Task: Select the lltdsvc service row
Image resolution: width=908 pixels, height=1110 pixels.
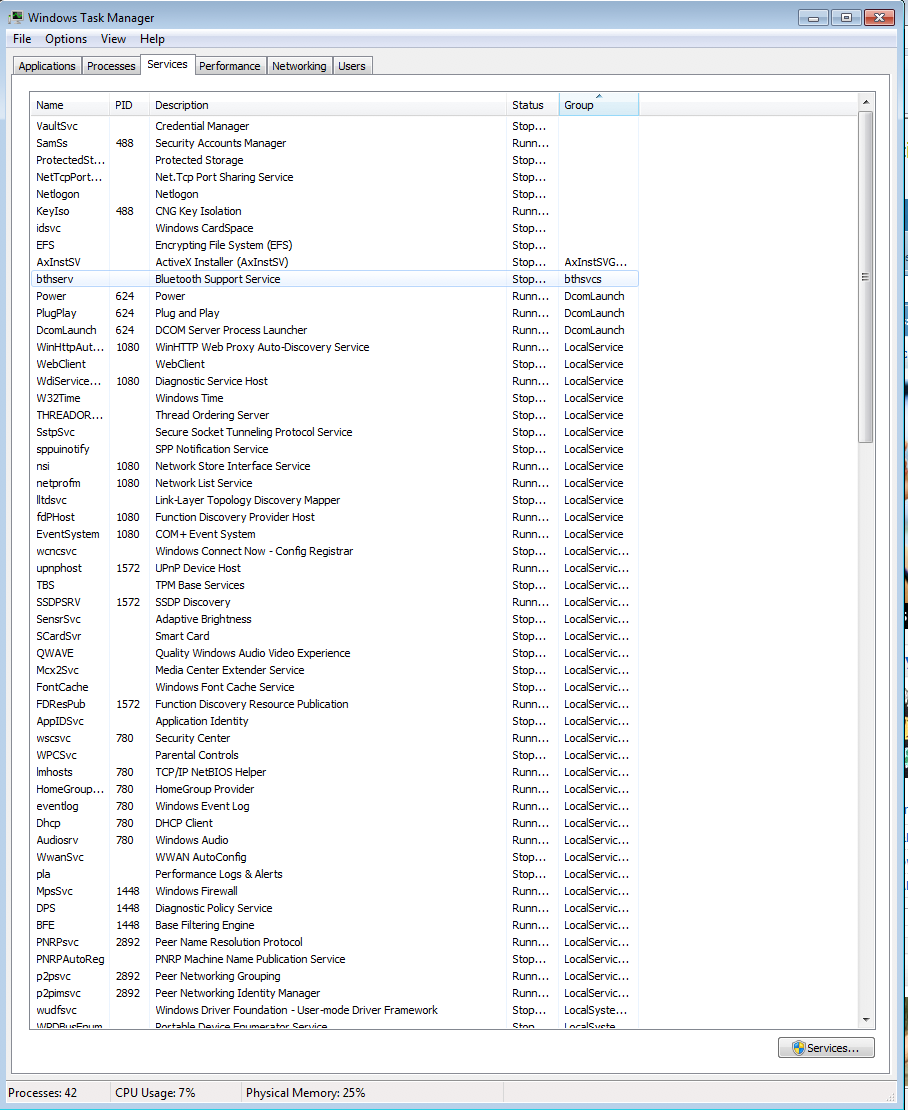Action: (x=335, y=500)
